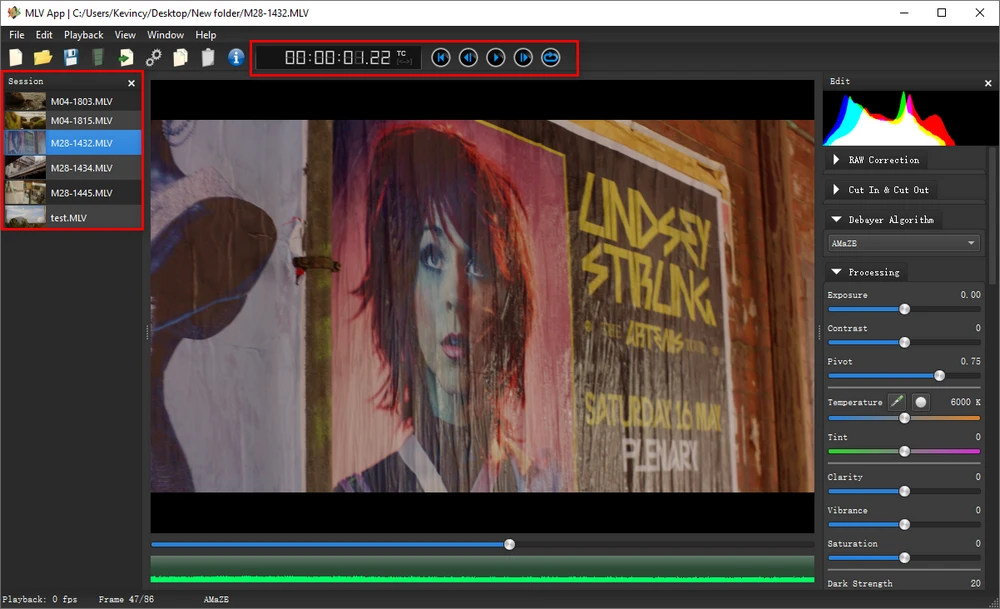Open the File menu
This screenshot has height=609, width=1000.
tap(17, 34)
